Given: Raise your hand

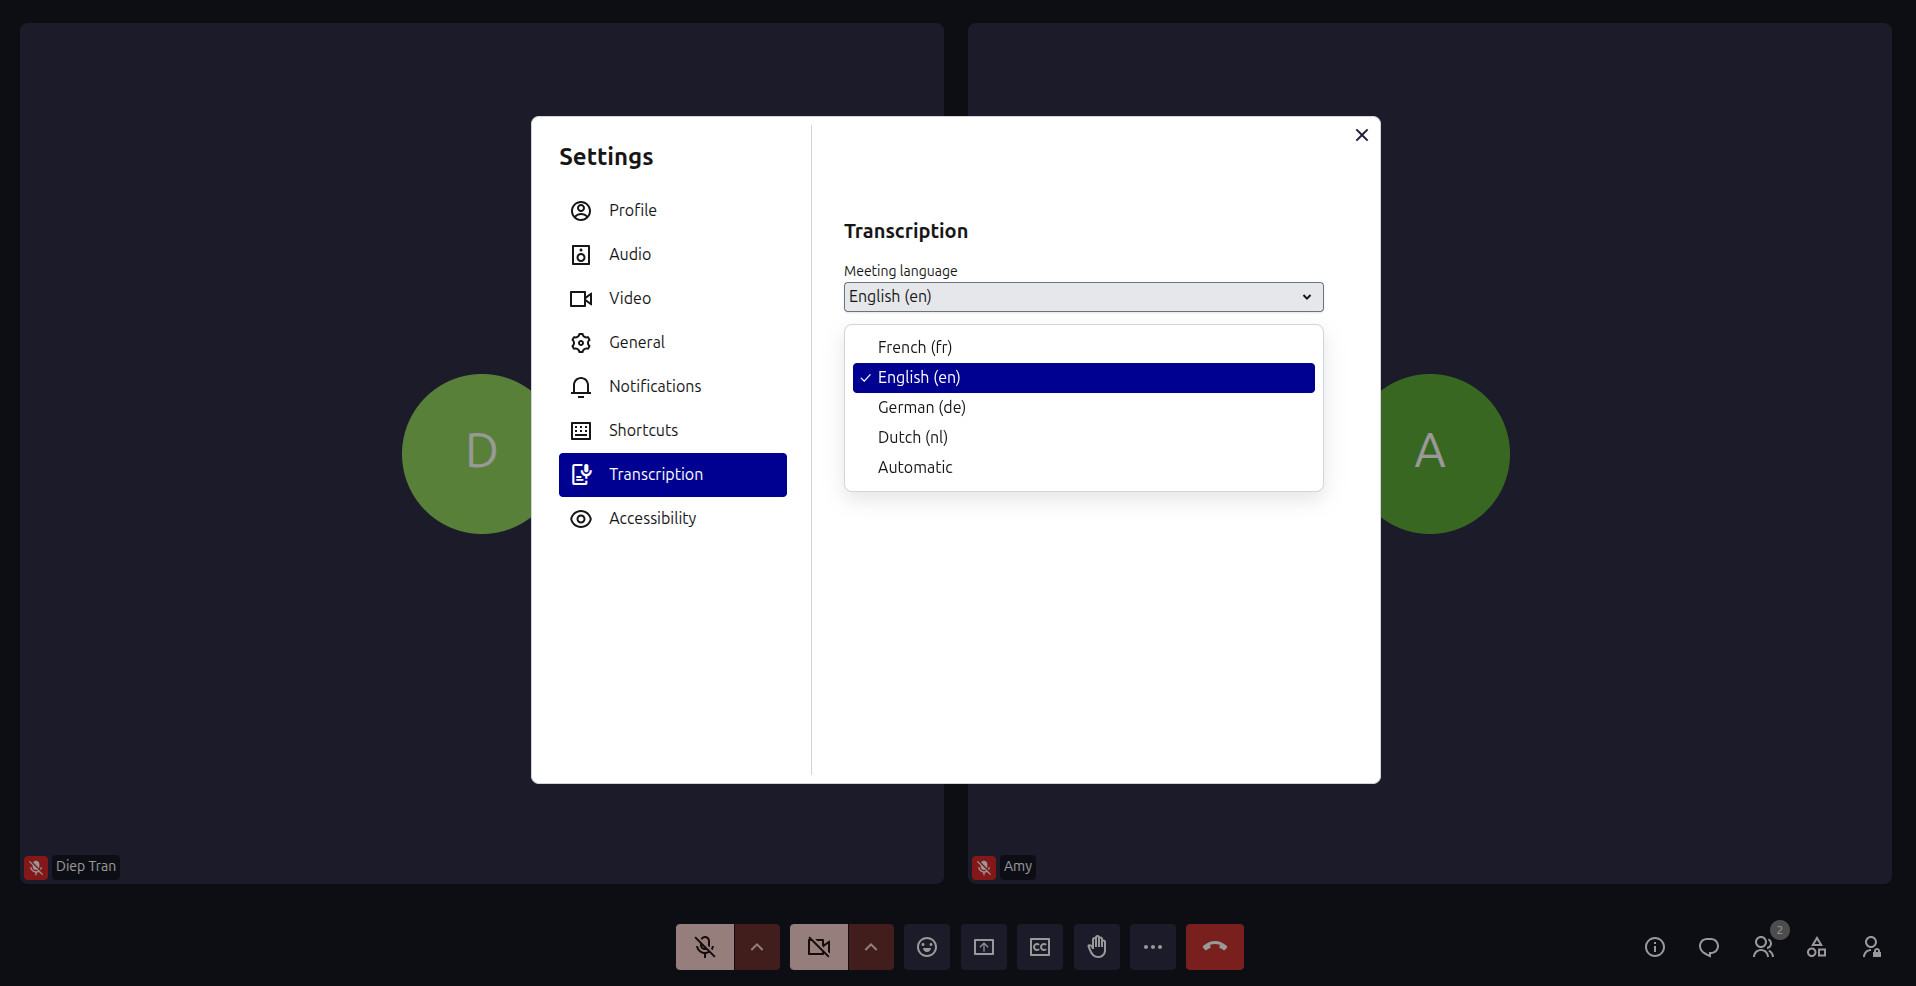Looking at the screenshot, I should pos(1097,947).
